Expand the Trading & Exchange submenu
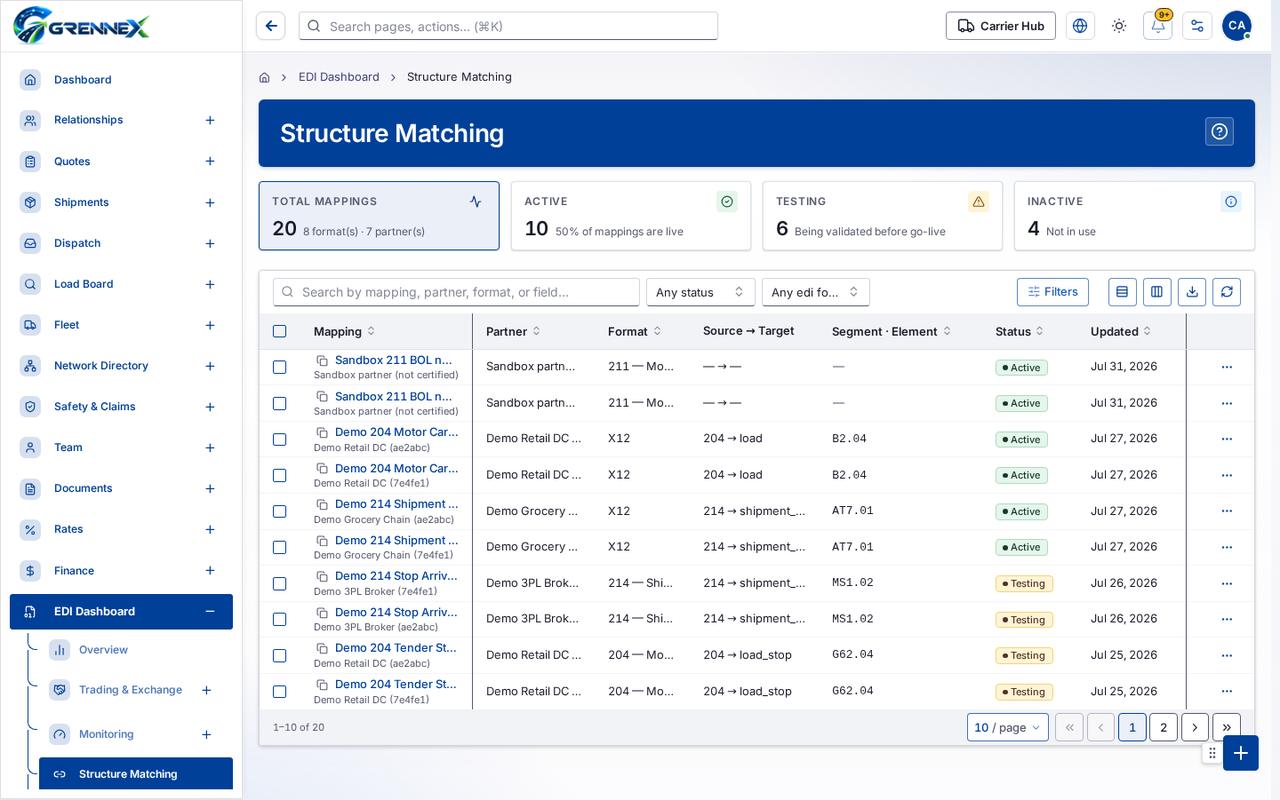 (x=206, y=690)
